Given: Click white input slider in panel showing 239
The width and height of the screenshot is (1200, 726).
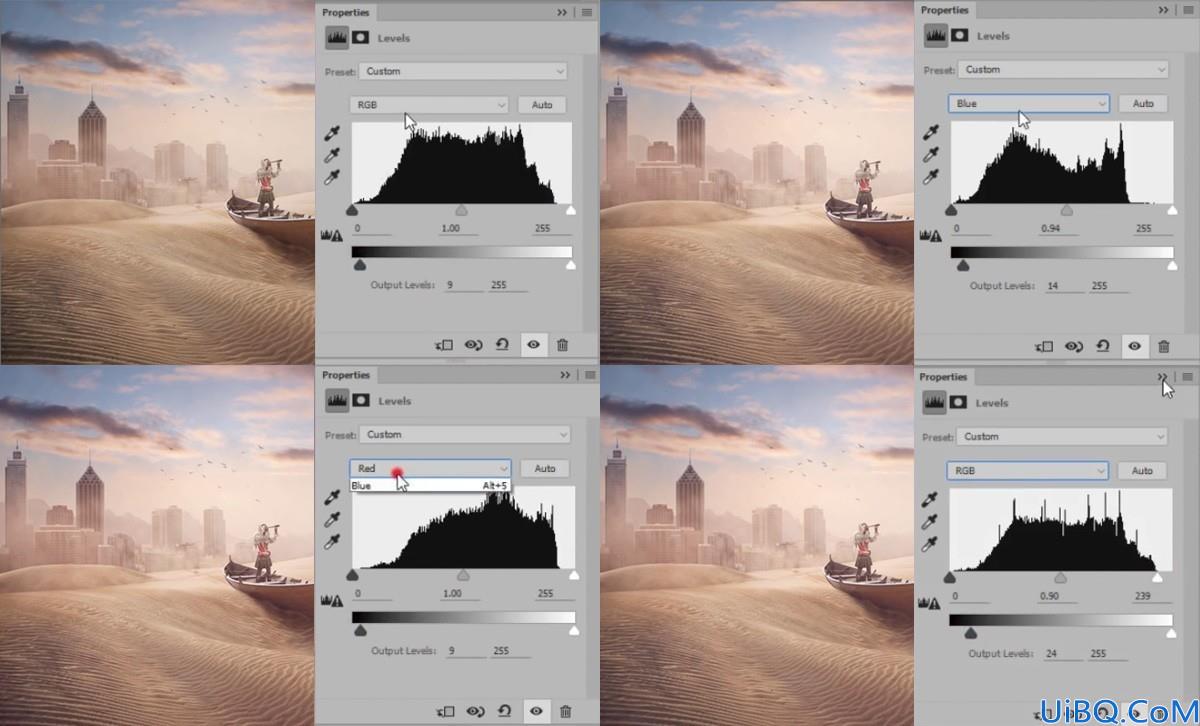Looking at the screenshot, I should (x=1157, y=577).
